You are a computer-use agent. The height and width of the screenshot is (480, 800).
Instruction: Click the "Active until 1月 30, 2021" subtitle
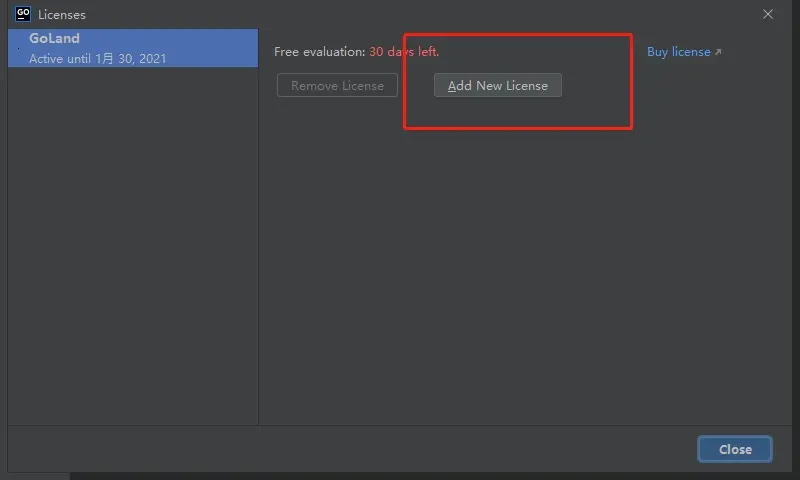coord(98,59)
